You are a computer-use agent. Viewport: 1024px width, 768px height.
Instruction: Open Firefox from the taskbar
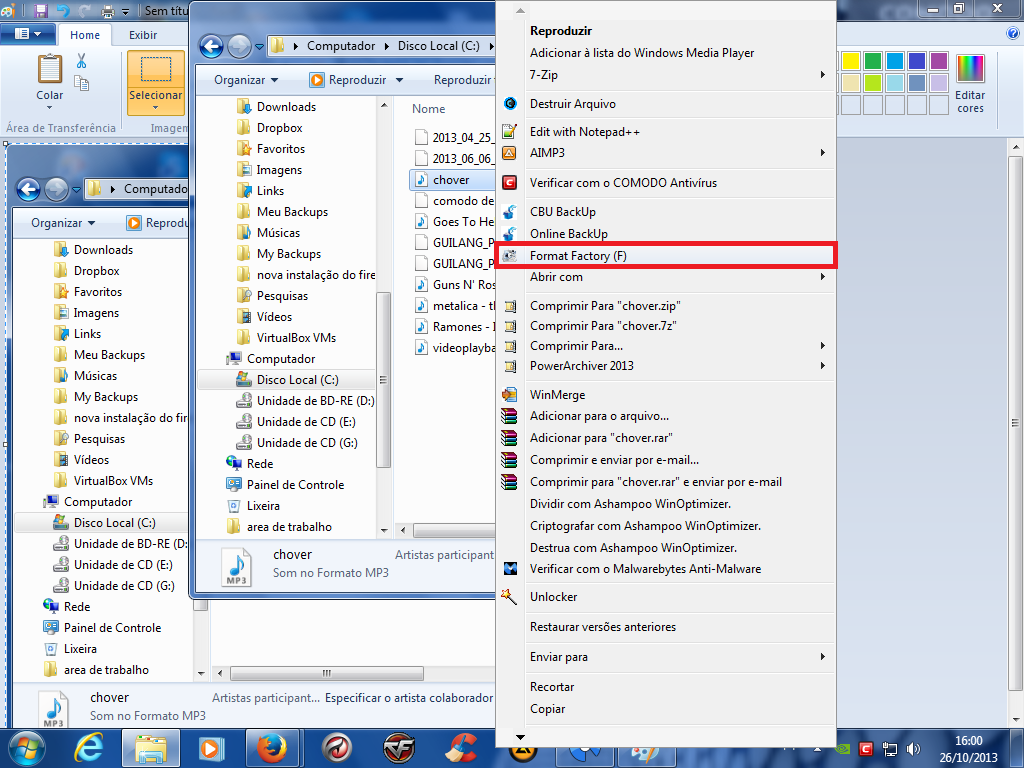(272, 748)
